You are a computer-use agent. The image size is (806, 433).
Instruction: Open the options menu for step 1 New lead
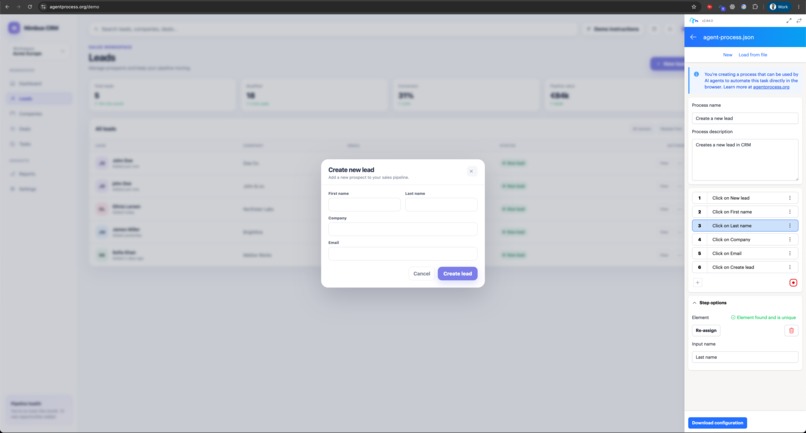point(790,198)
